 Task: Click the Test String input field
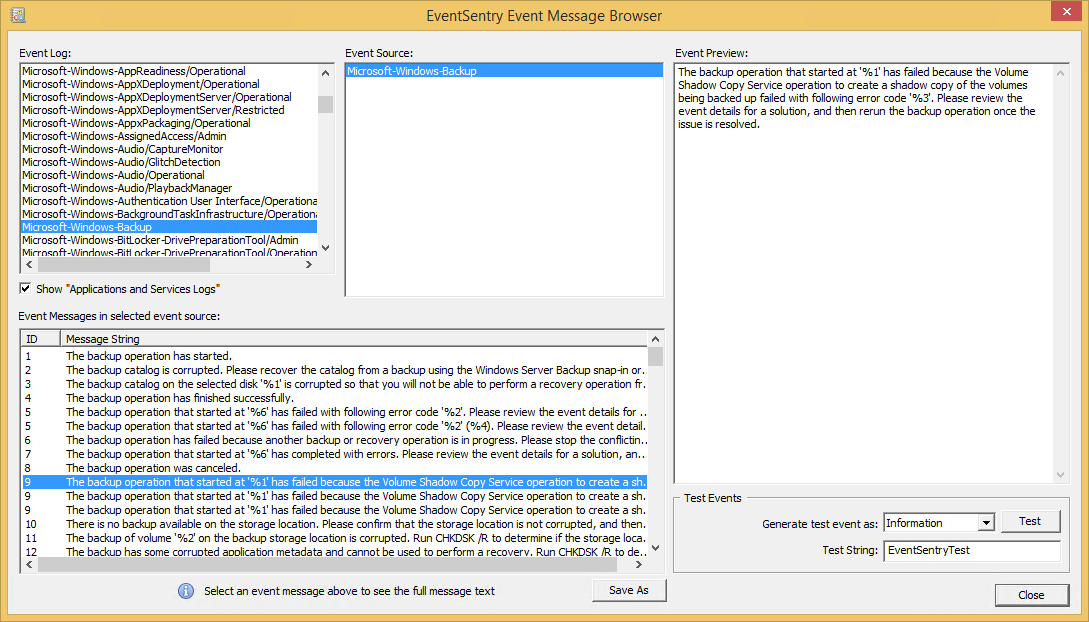(972, 550)
